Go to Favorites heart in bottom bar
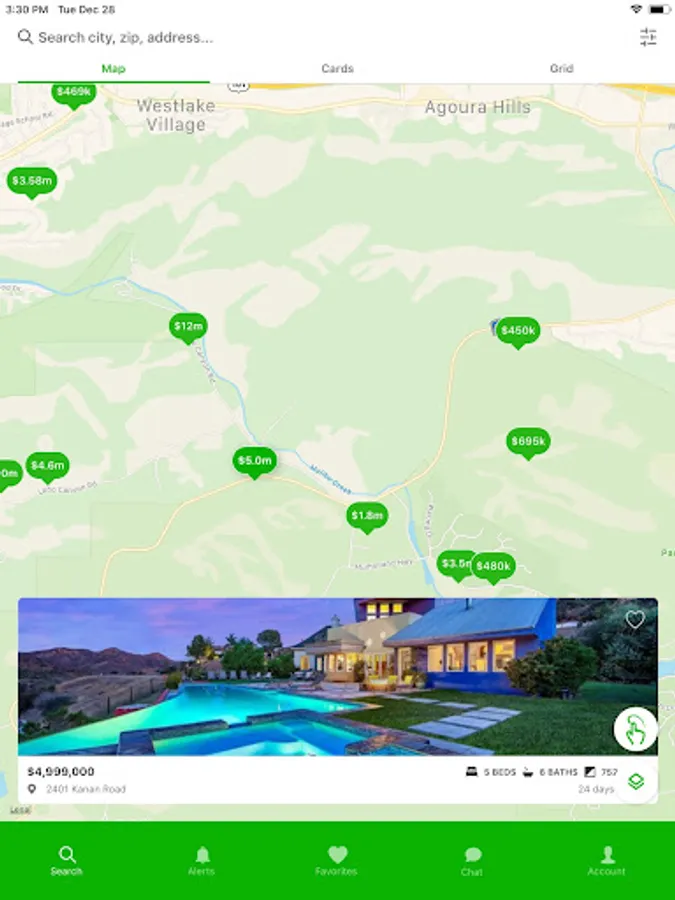Screen dimensions: 675x900 coord(336,860)
